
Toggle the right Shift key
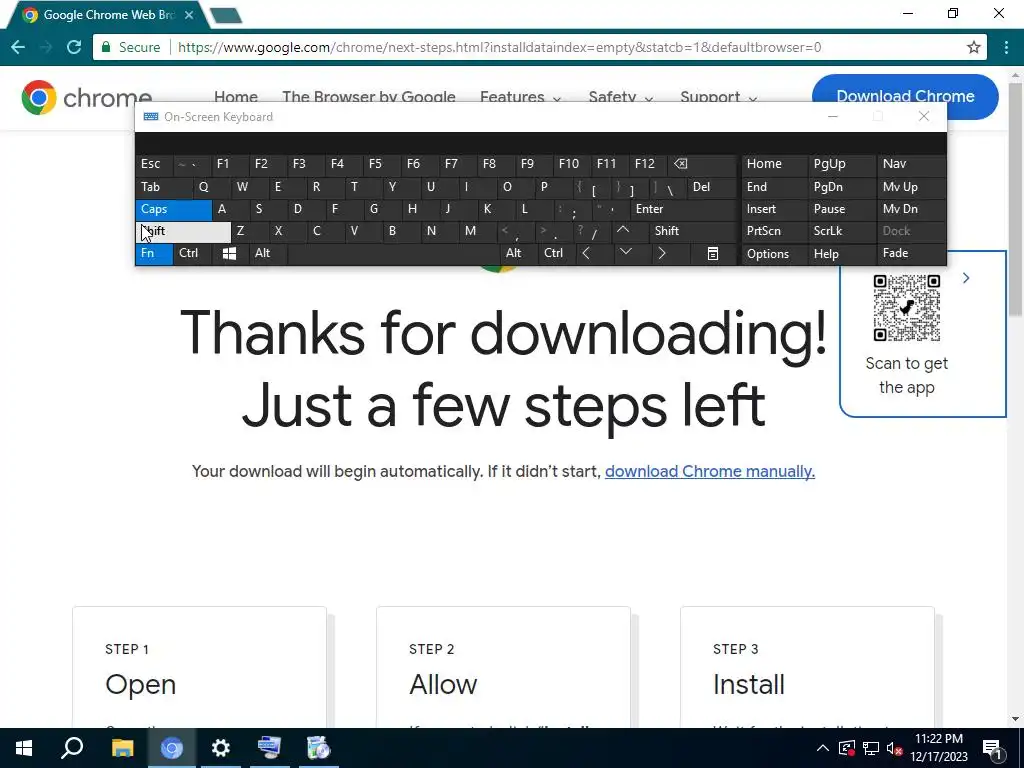(694, 231)
